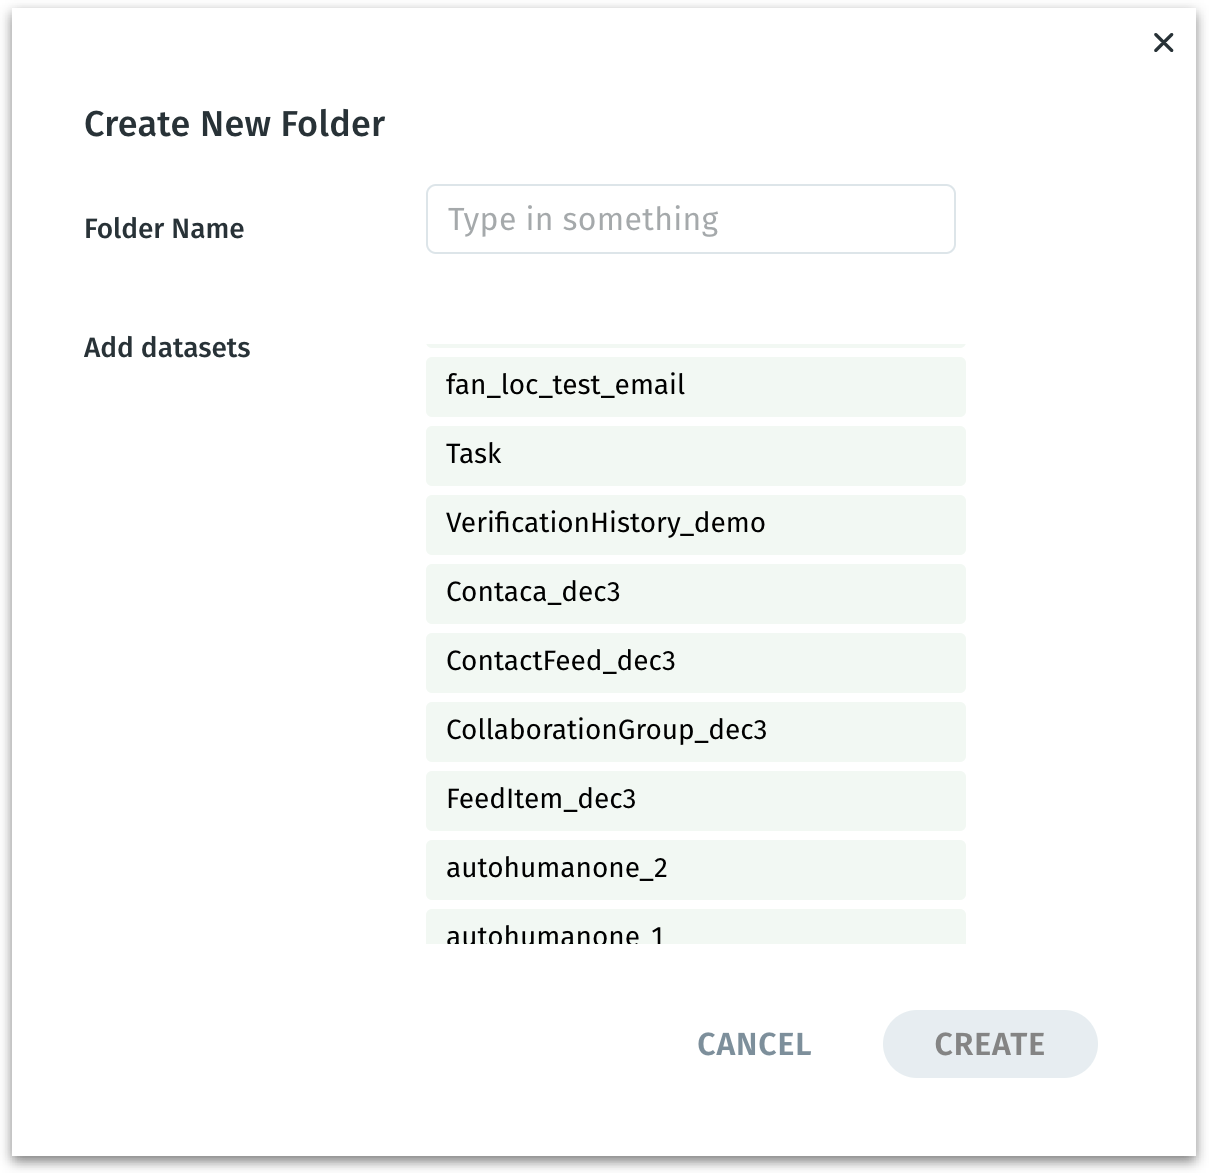Pick the FeedItem_dec3 dataset
The image size is (1209, 1173).
point(695,800)
